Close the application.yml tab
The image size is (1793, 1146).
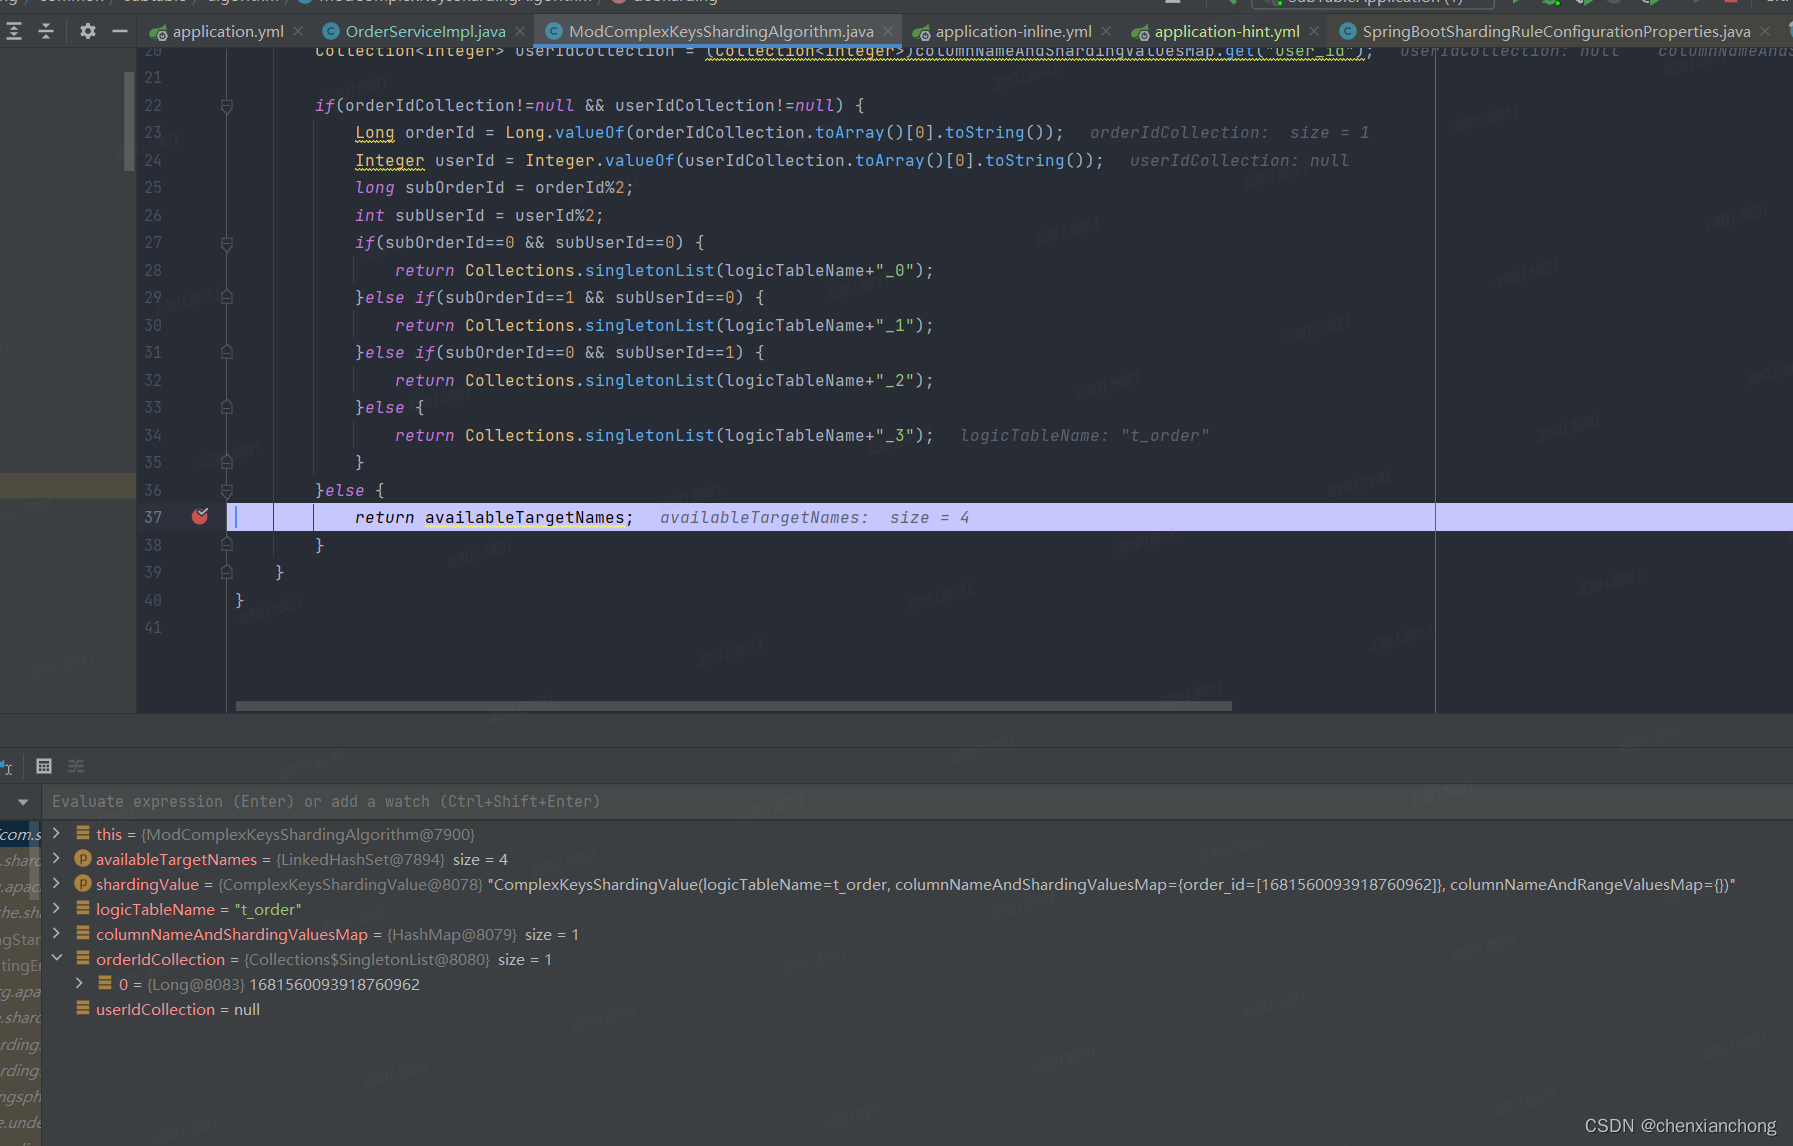[298, 32]
